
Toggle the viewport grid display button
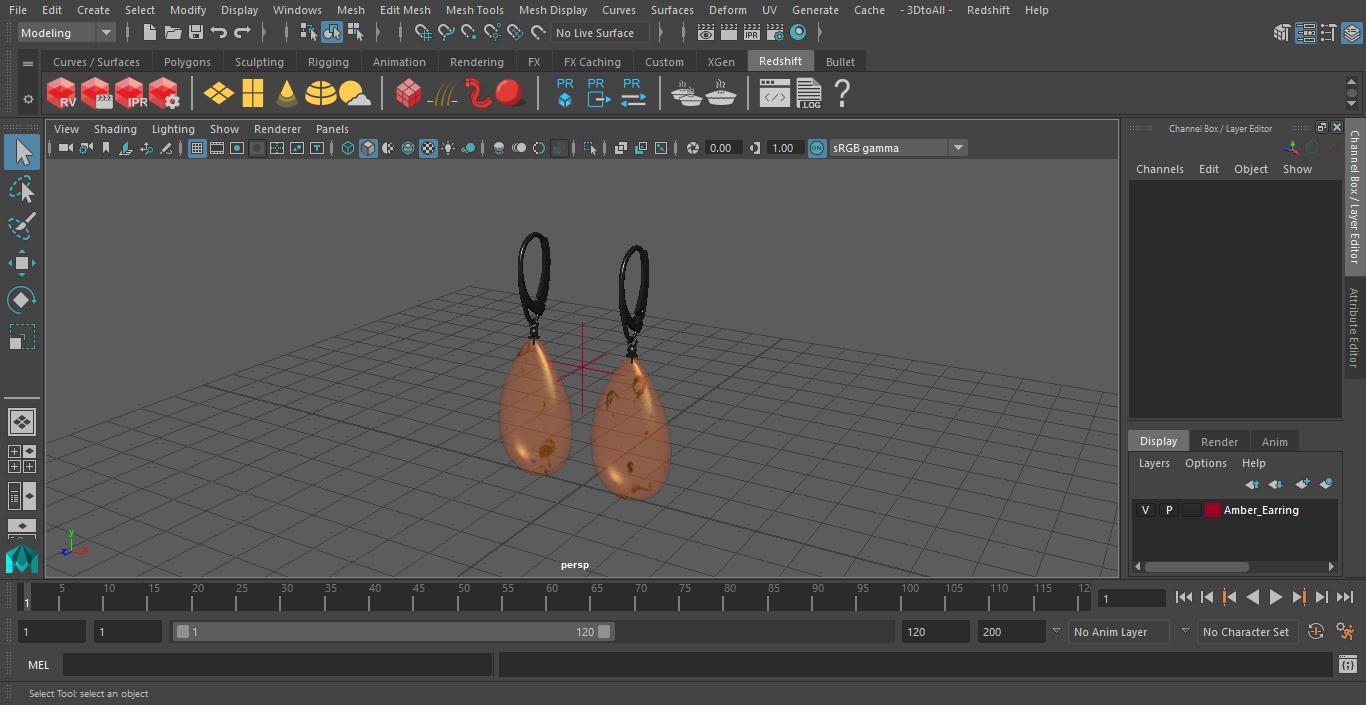point(197,148)
